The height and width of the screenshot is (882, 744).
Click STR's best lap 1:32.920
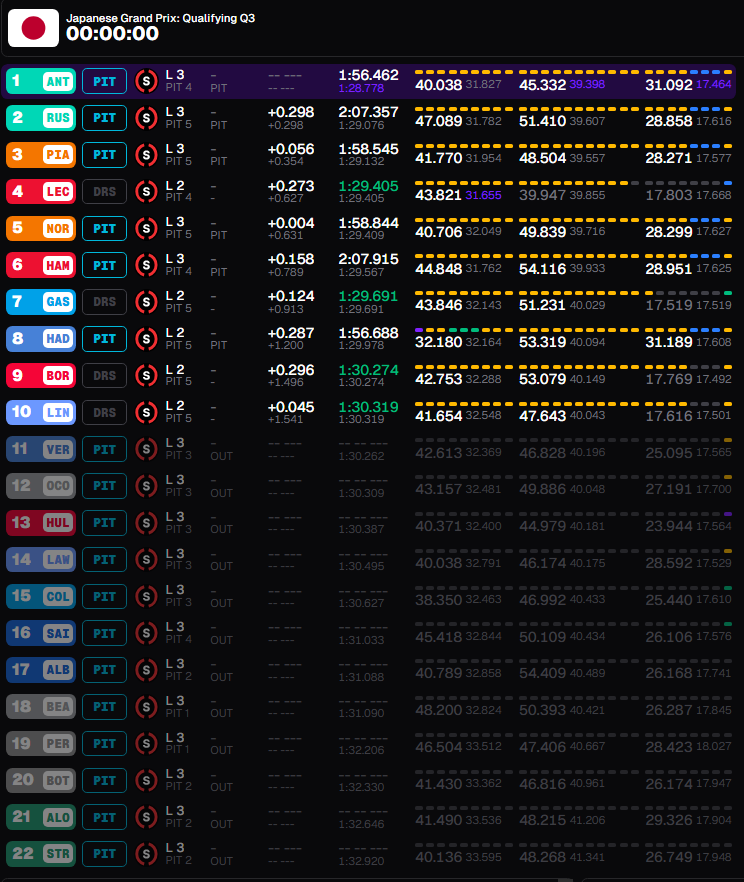pos(361,861)
